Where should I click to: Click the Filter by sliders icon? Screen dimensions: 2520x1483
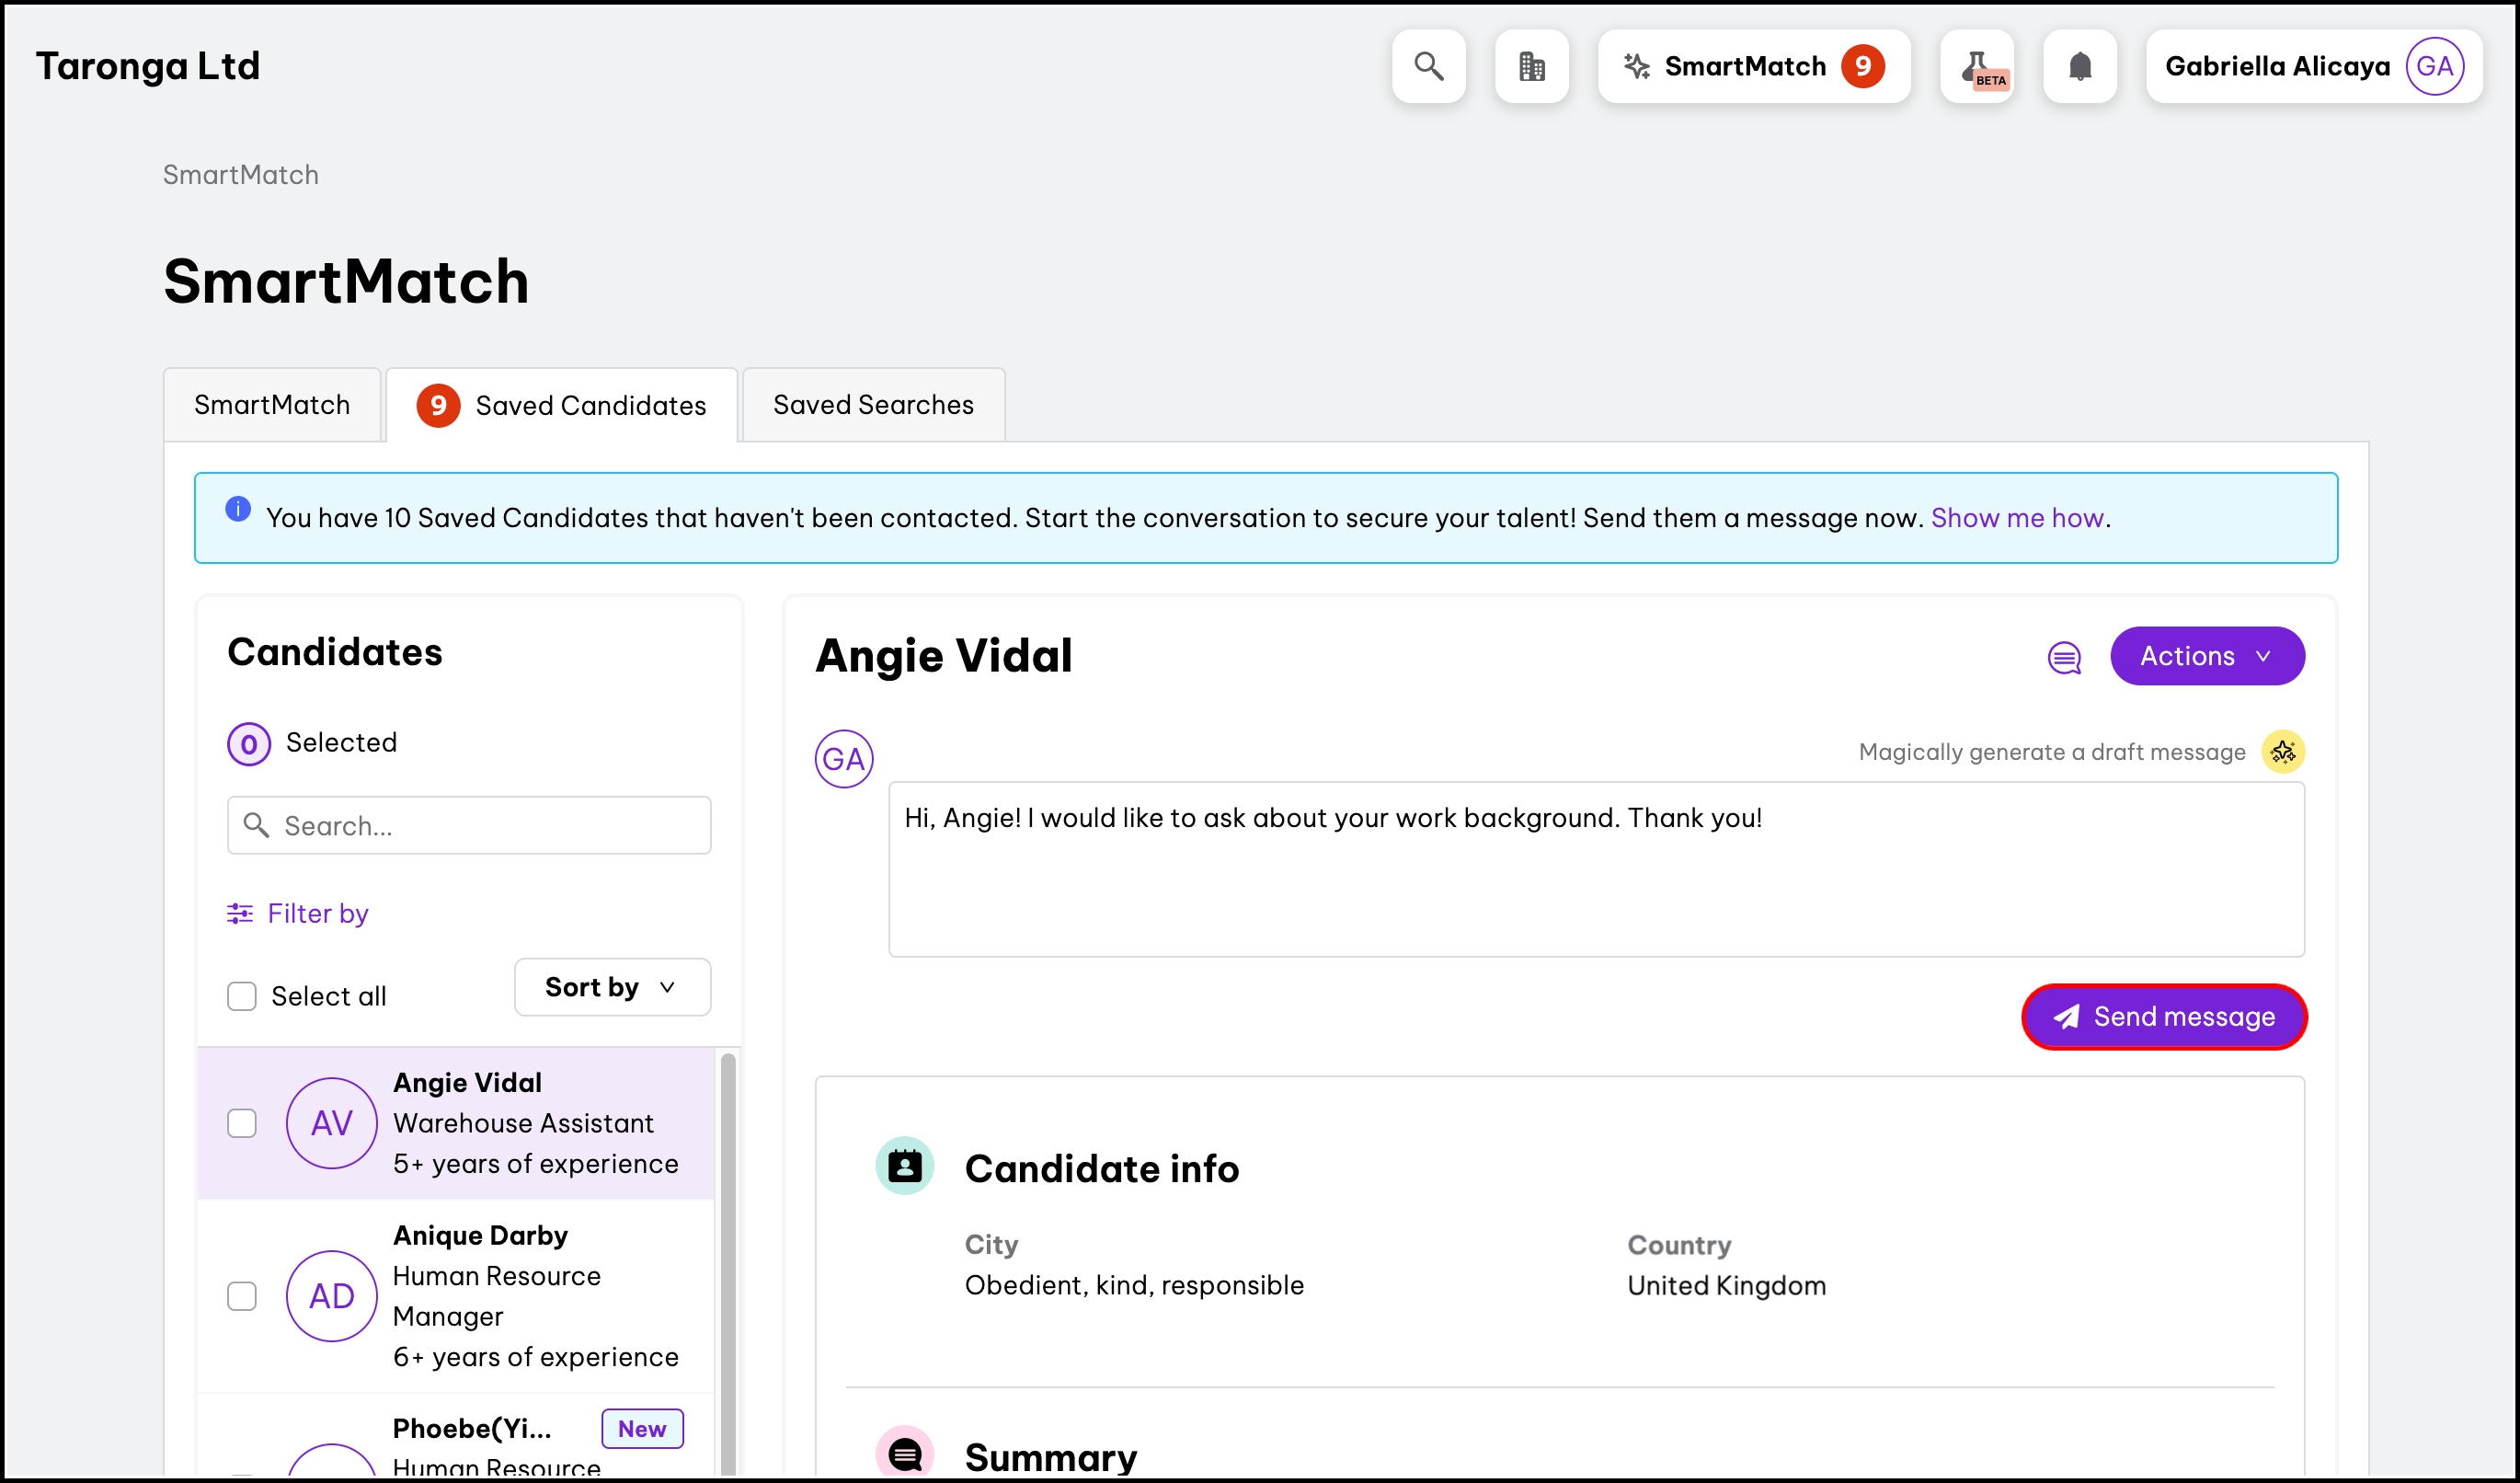click(x=240, y=913)
